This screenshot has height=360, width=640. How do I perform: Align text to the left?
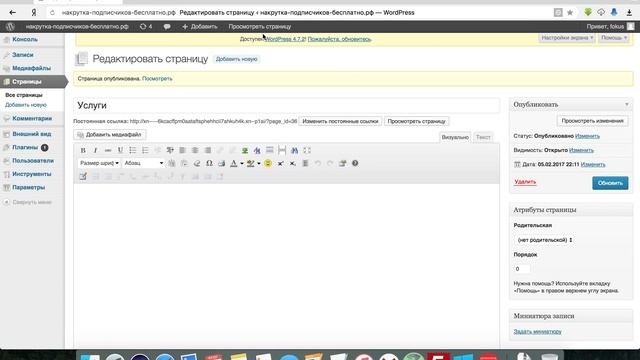182,150
